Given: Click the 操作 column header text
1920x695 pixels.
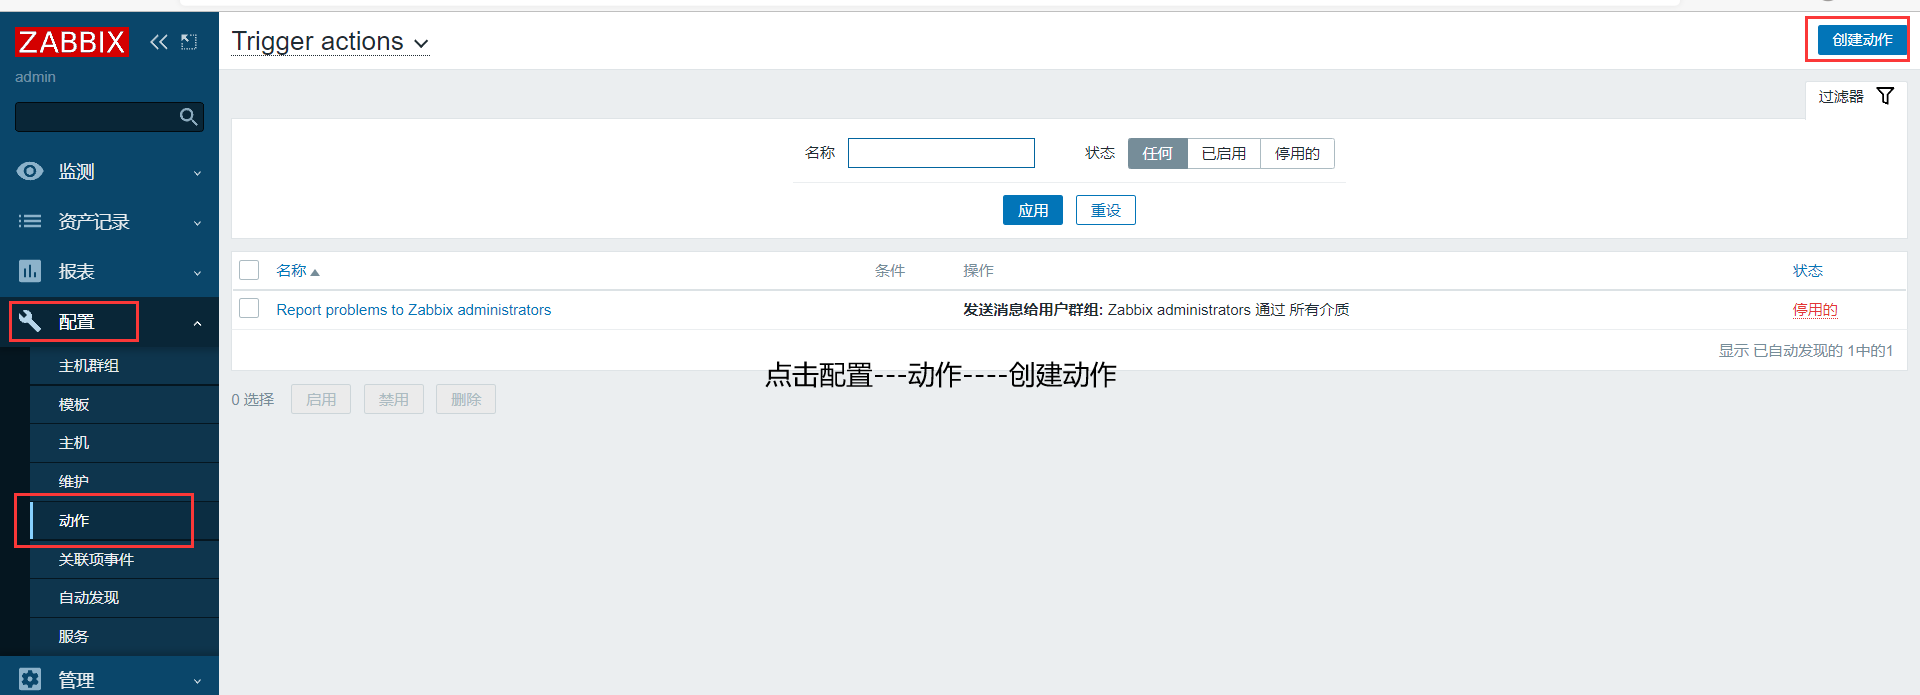Looking at the screenshot, I should pyautogui.click(x=978, y=271).
